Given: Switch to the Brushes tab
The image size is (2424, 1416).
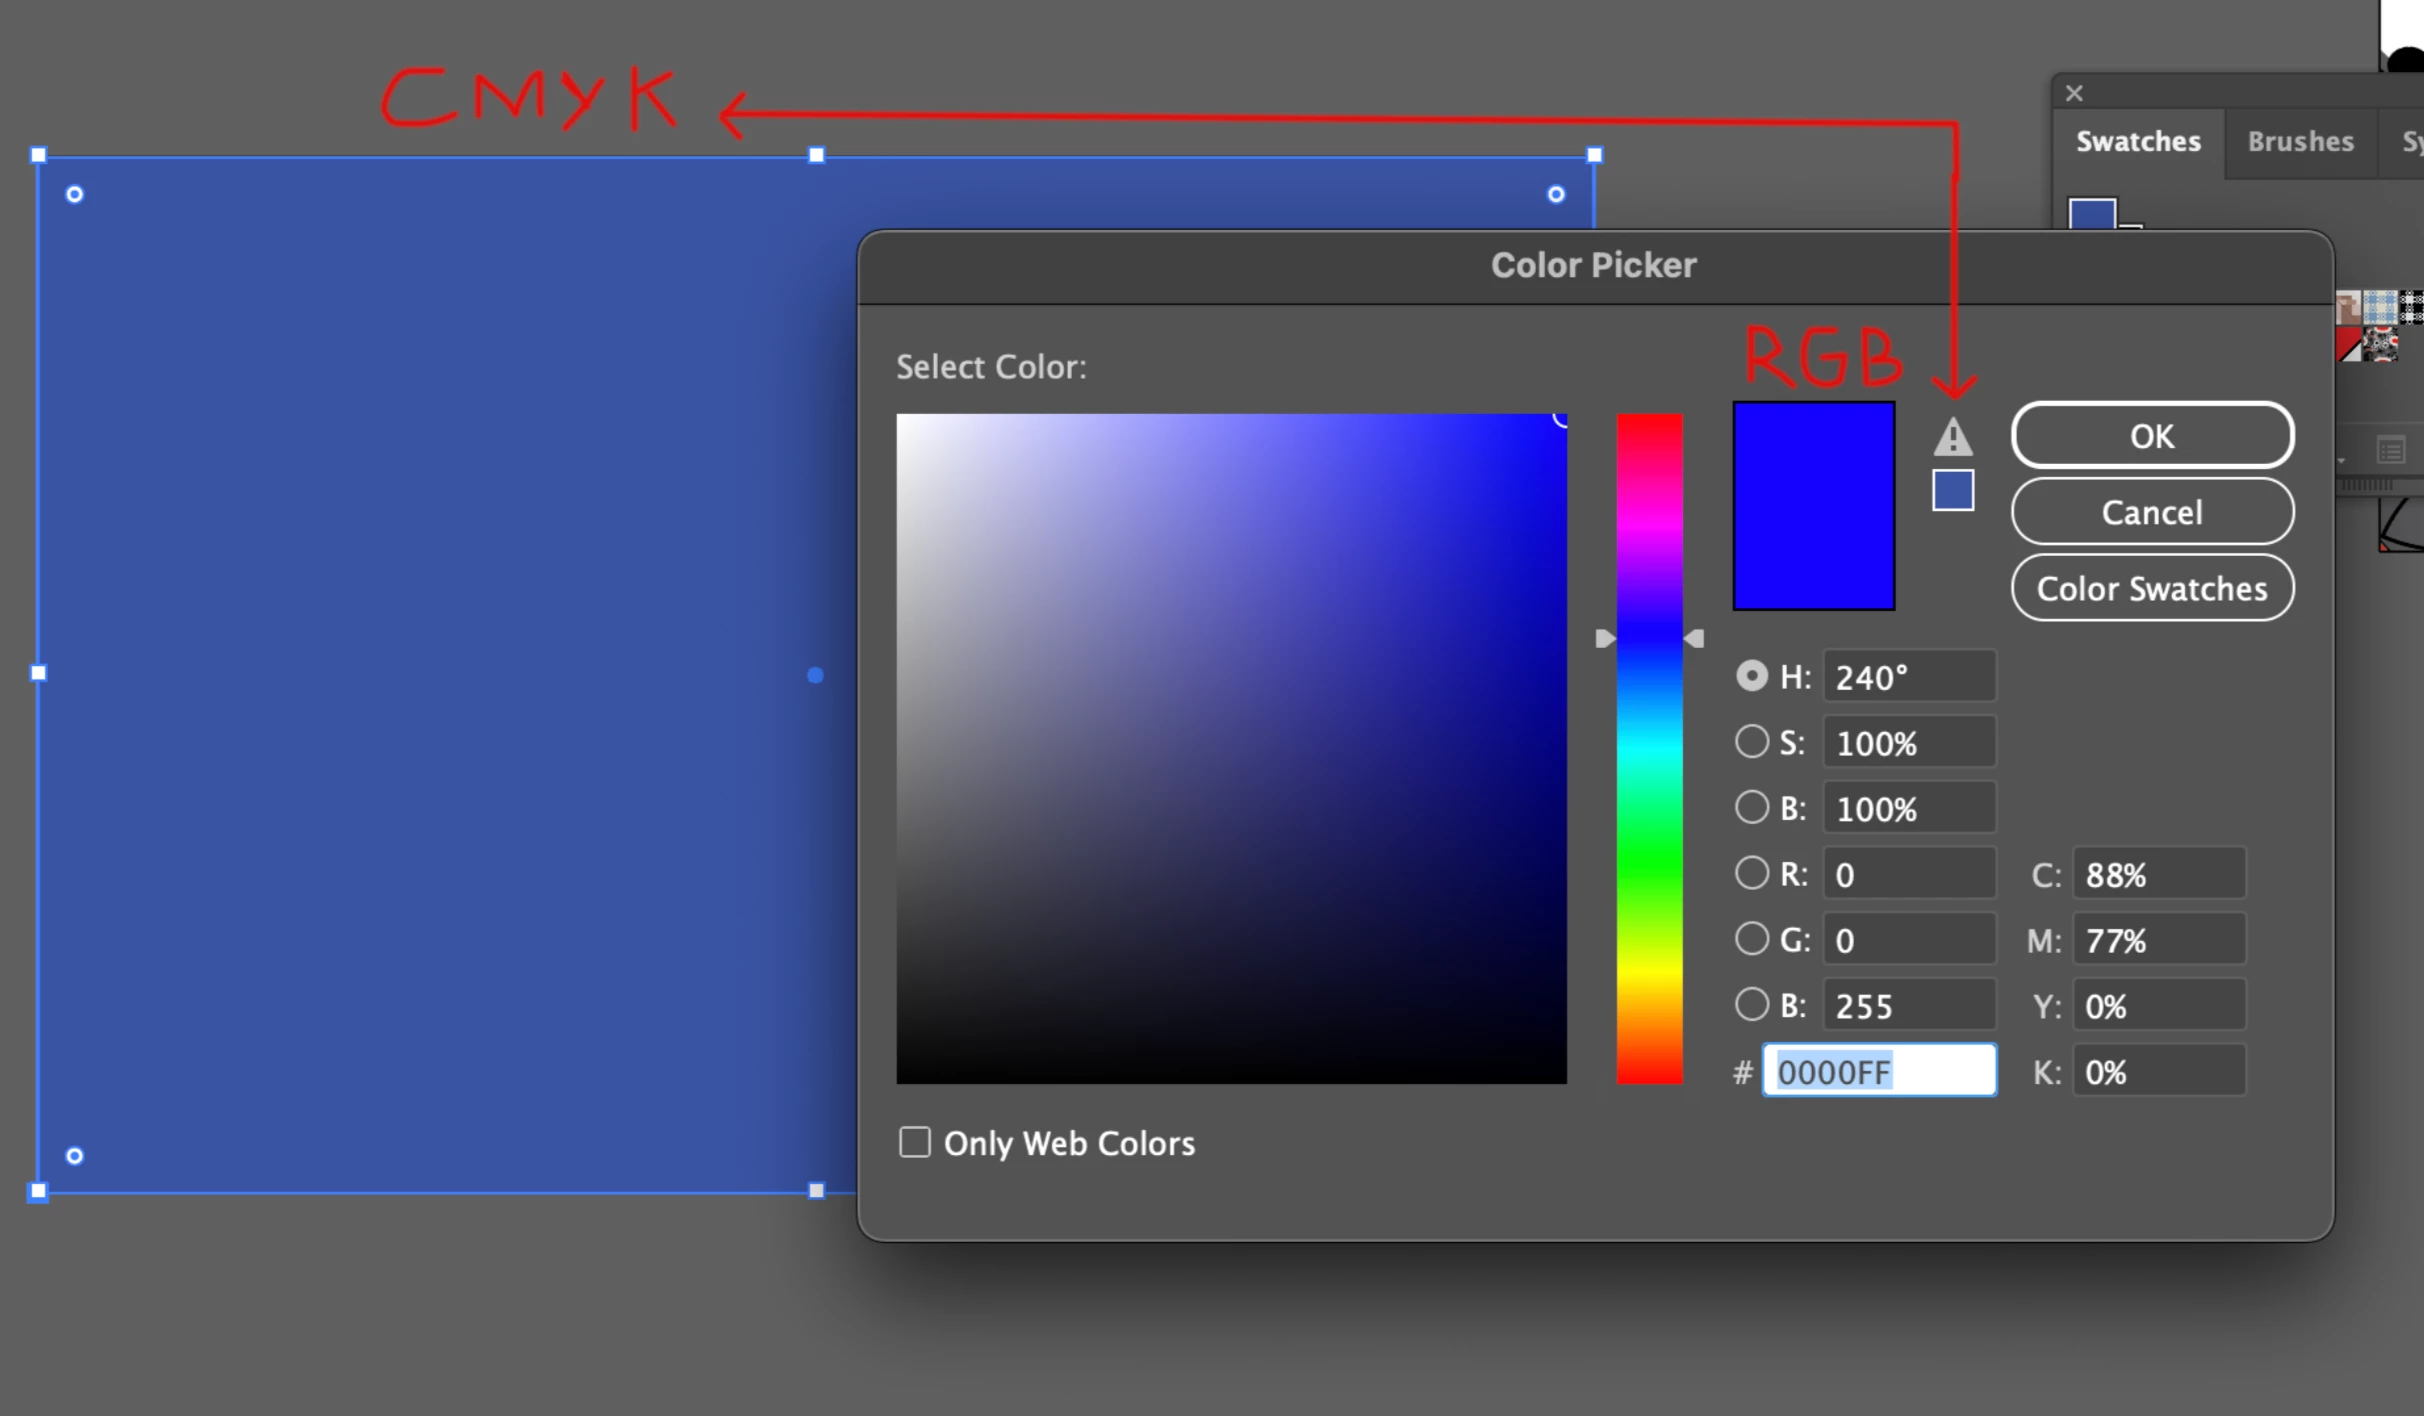Looking at the screenshot, I should pos(2300,142).
